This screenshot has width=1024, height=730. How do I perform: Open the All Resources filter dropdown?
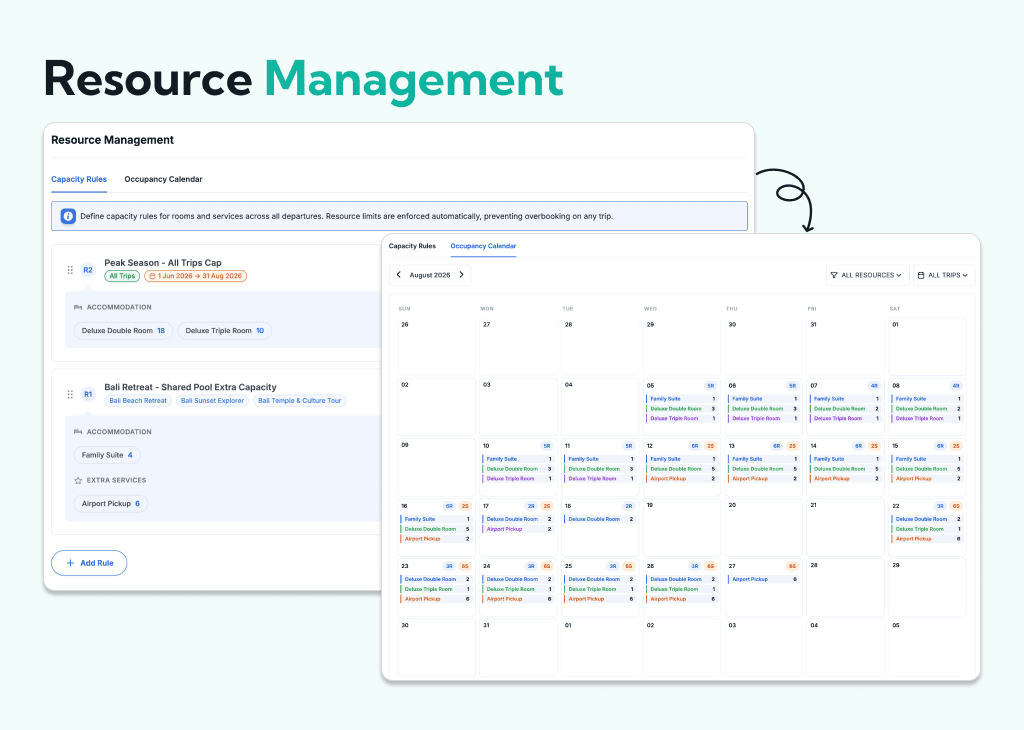click(867, 275)
